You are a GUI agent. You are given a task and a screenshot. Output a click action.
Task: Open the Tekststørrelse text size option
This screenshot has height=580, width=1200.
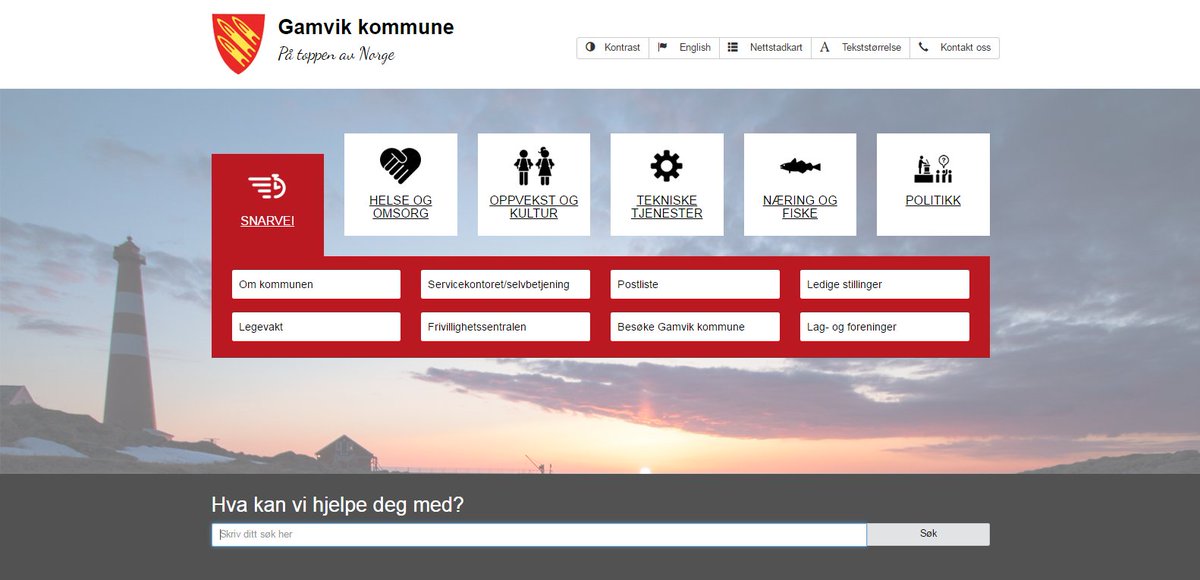coord(871,47)
